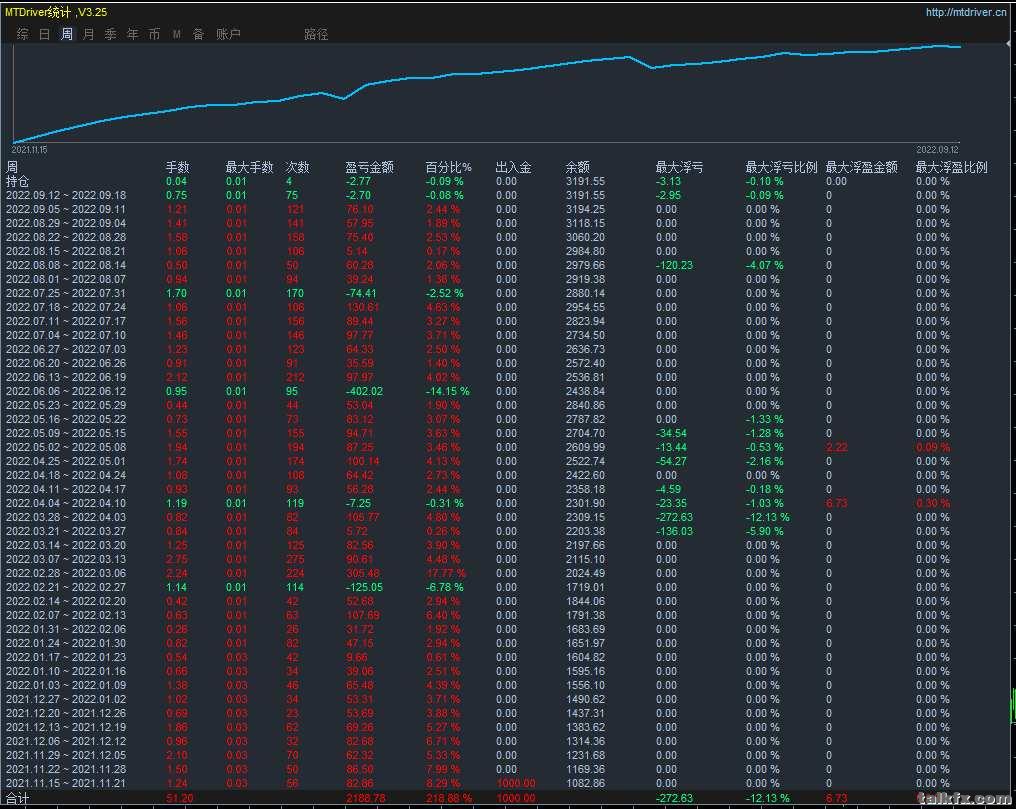
Task: Select the 周 weekly tab
Action: coord(67,34)
